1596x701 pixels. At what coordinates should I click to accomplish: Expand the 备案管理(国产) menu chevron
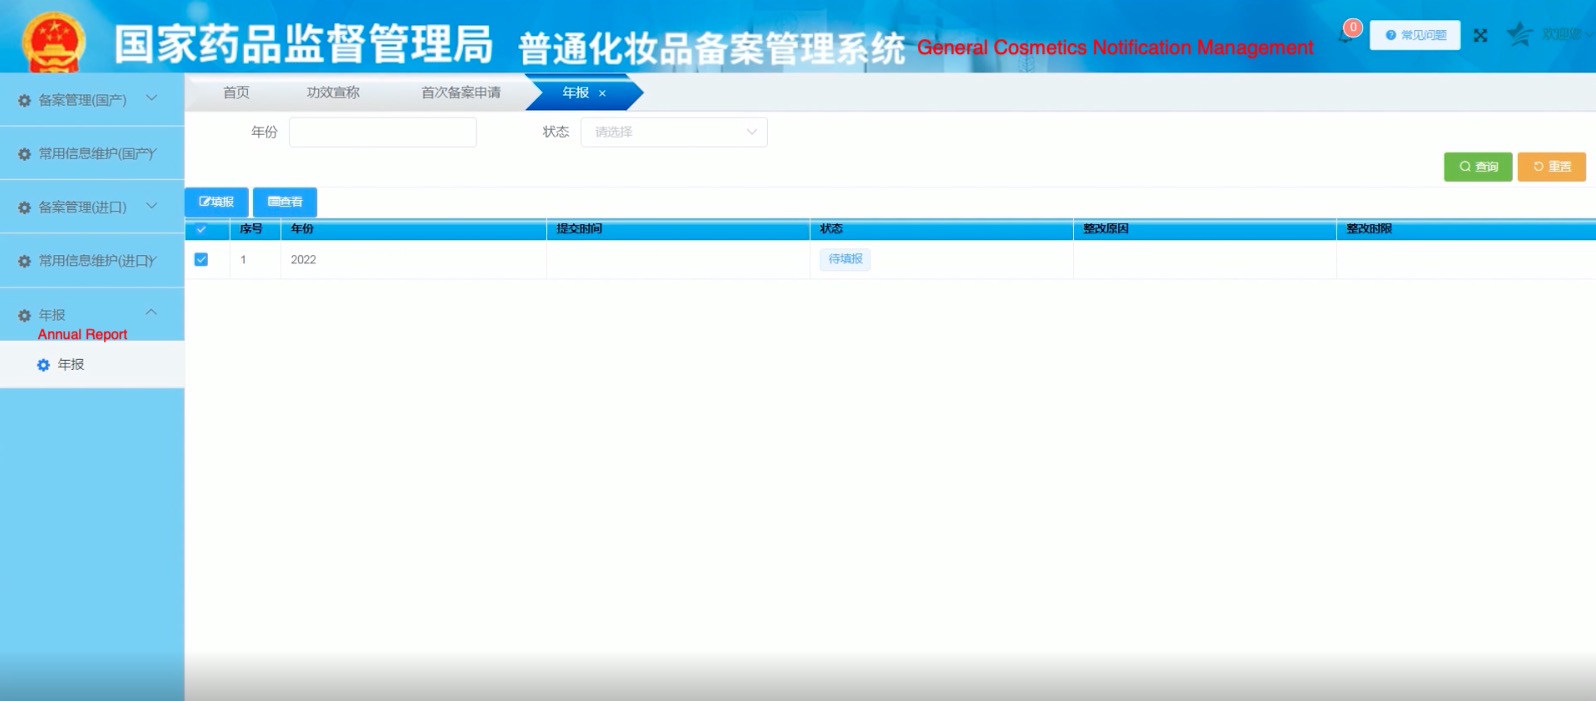pos(152,98)
